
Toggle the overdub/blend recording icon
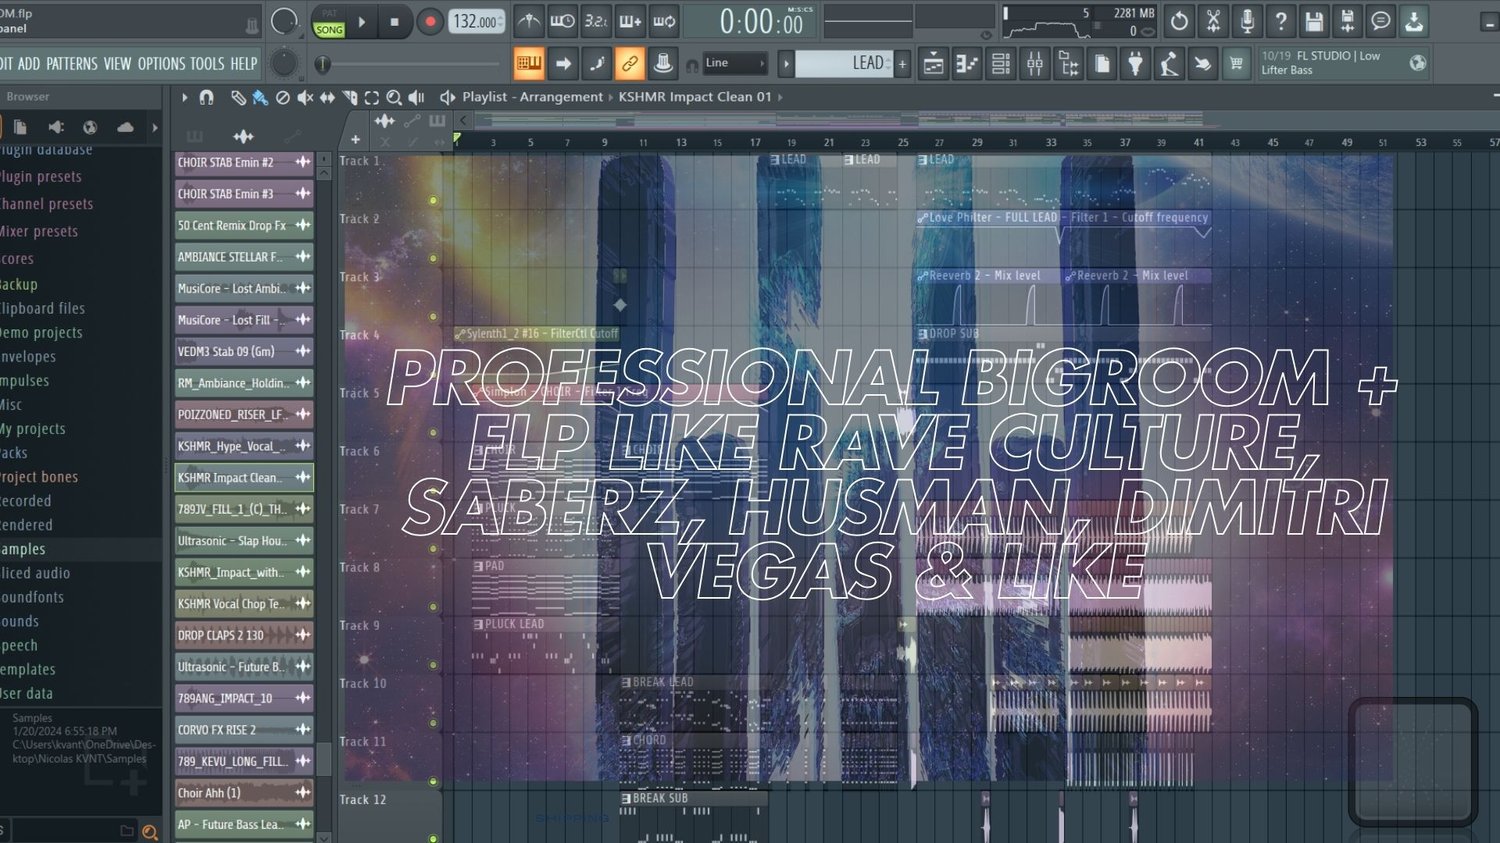pyautogui.click(x=630, y=21)
